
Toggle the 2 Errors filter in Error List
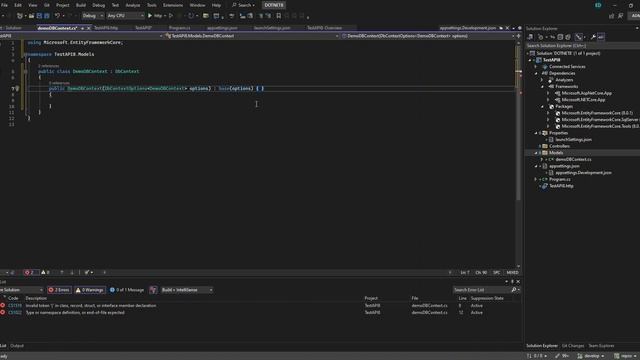pos(59,290)
